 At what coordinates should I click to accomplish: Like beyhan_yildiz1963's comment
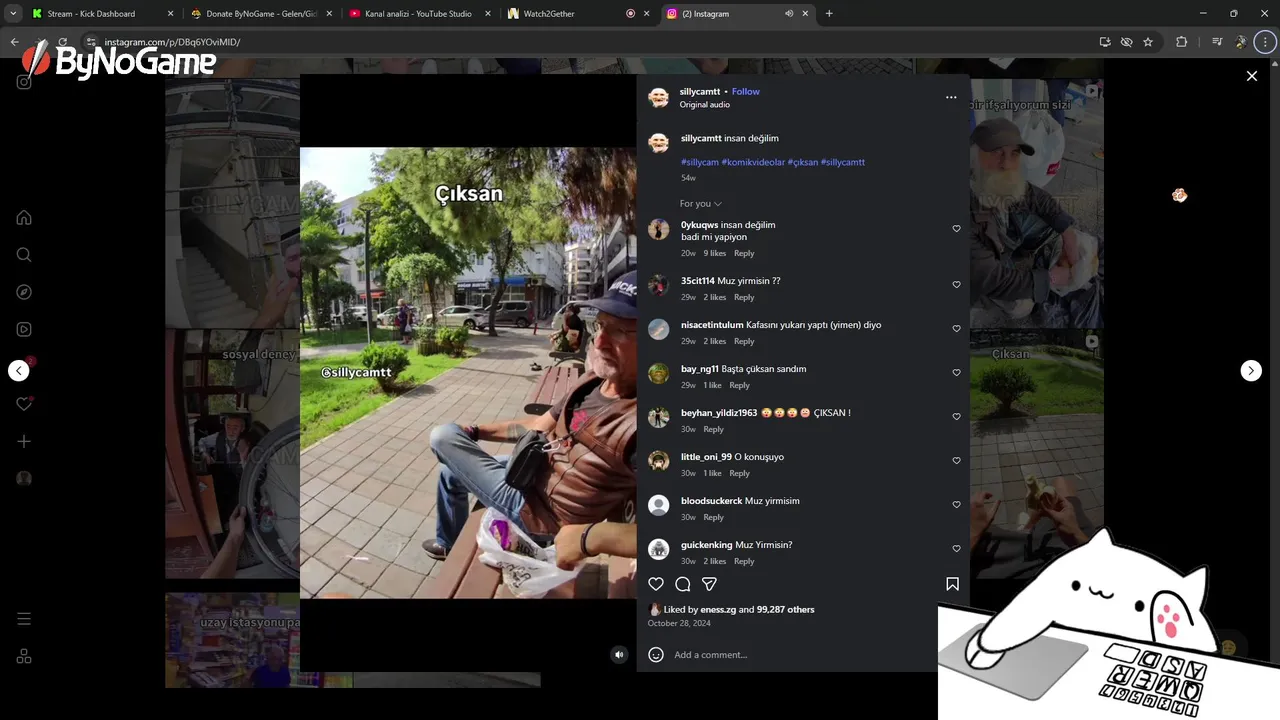[956, 417]
